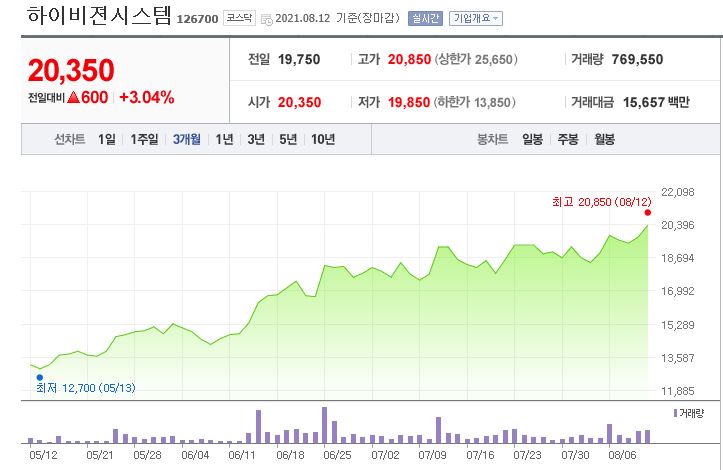Image resolution: width=723 pixels, height=470 pixels.
Task: Click the 하한가 13,850 text
Action: 474,102
